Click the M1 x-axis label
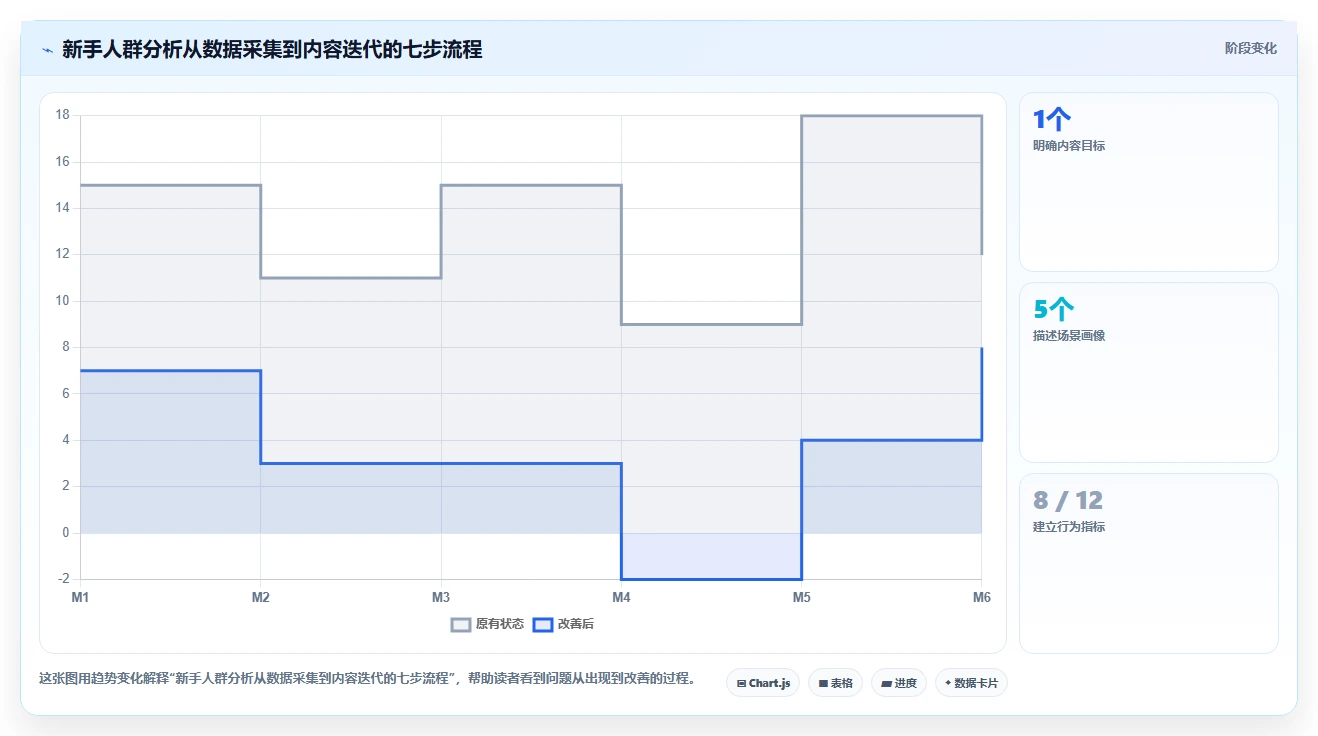 click(80, 597)
